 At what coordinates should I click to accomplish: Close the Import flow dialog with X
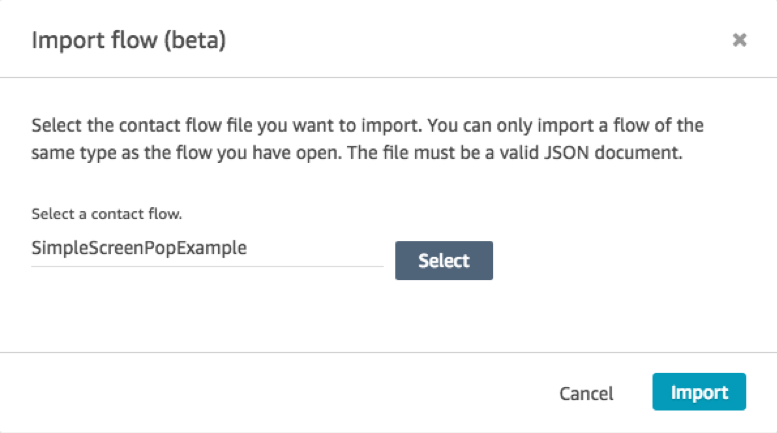point(739,40)
